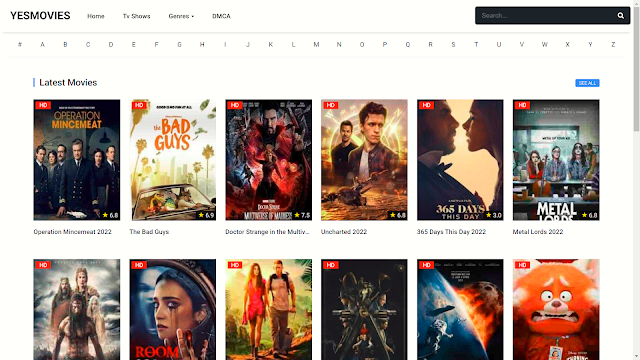Filter movies by letter F
Image resolution: width=640 pixels, height=360 pixels.
tap(156, 44)
